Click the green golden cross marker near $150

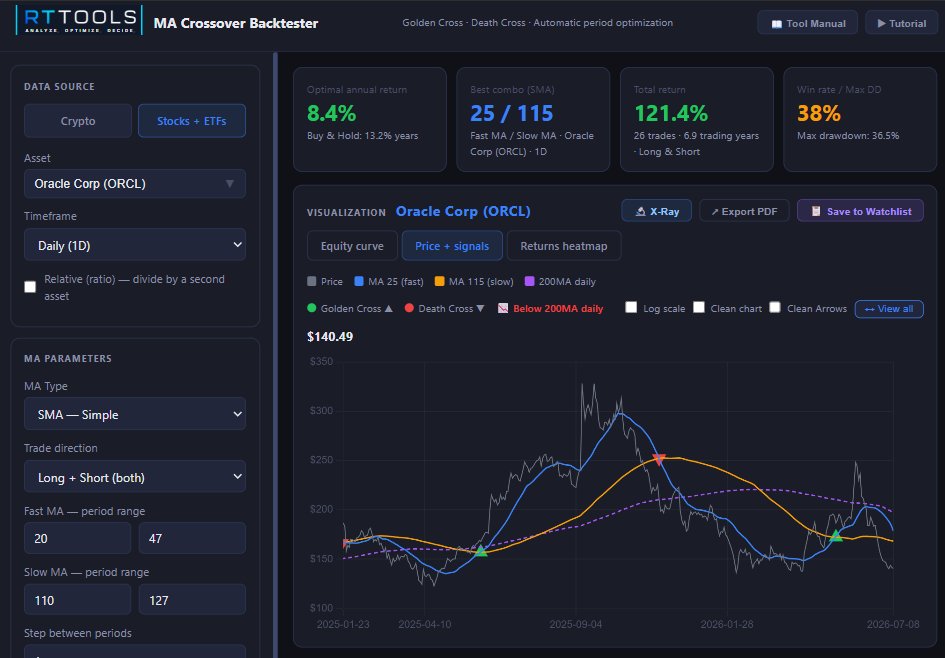[480, 551]
